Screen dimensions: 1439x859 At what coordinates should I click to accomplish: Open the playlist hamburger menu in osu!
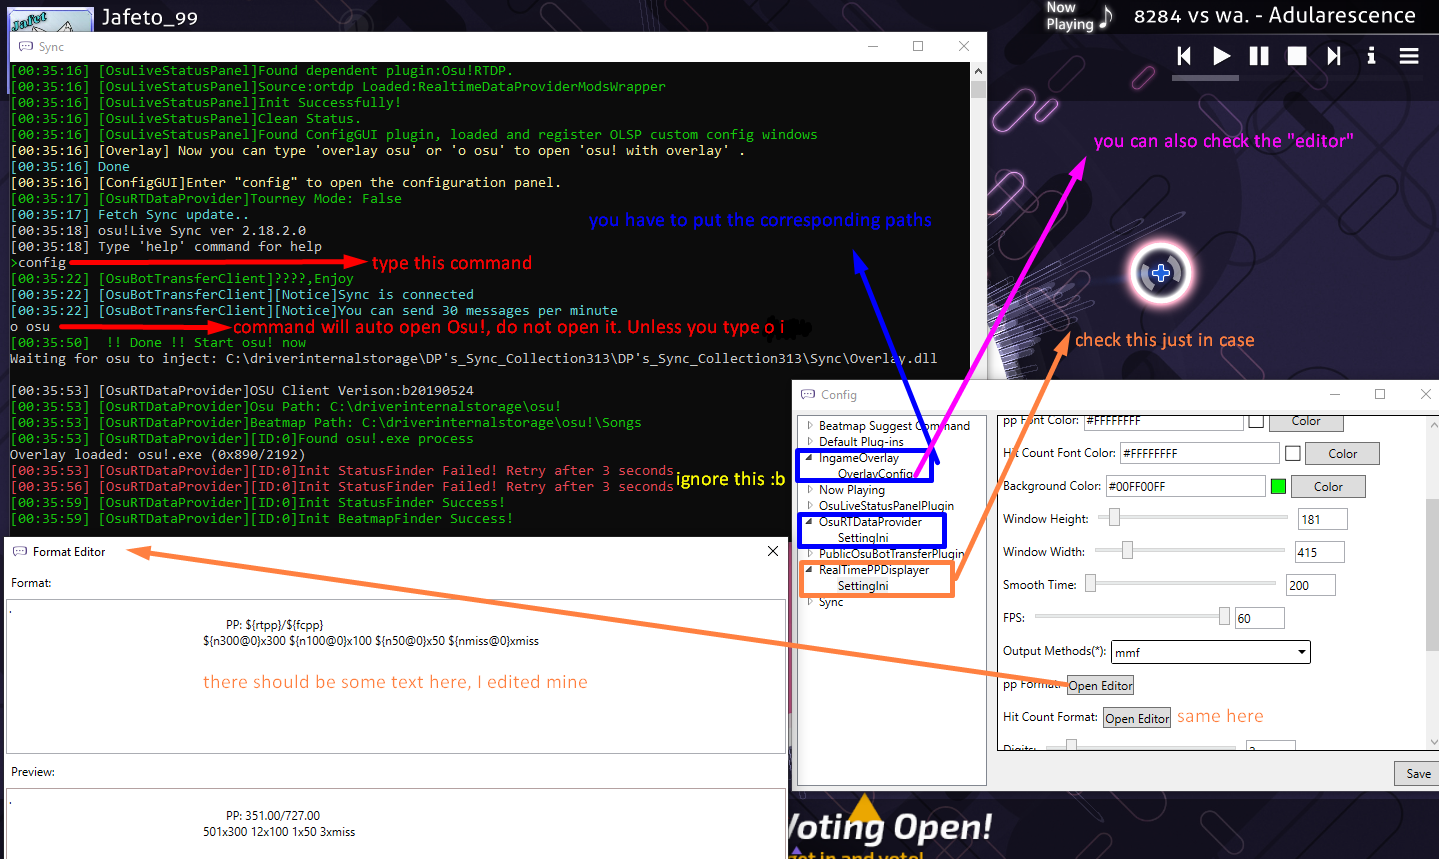pyautogui.click(x=1409, y=56)
